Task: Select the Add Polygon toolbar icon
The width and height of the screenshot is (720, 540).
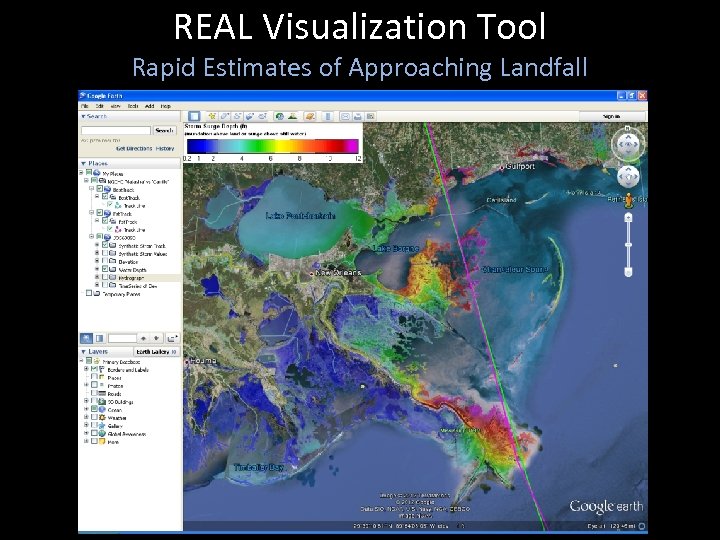Action: point(225,116)
